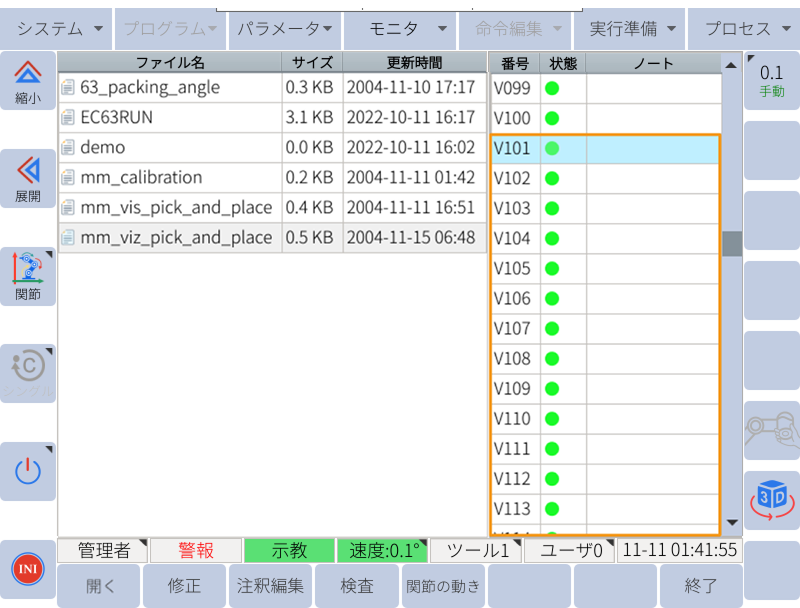800x608 pixels.
Task: Click the blue power servo icon
Action: (x=28, y=471)
